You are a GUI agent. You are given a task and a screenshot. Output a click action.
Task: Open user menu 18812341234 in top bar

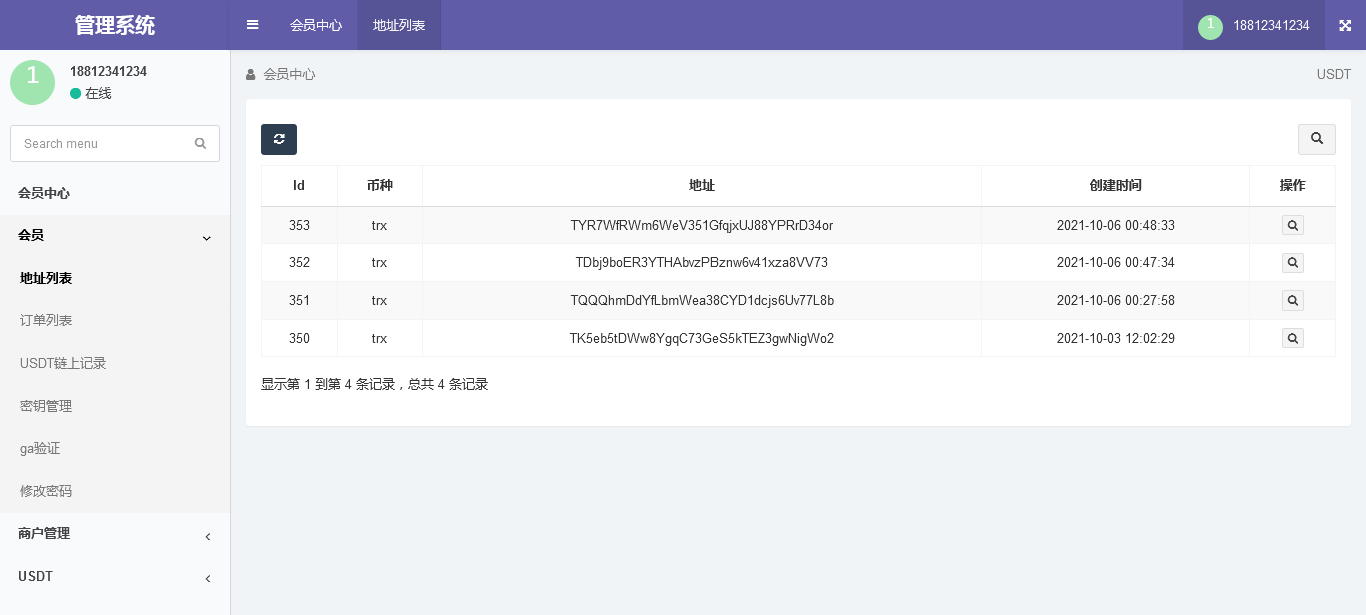click(1254, 25)
